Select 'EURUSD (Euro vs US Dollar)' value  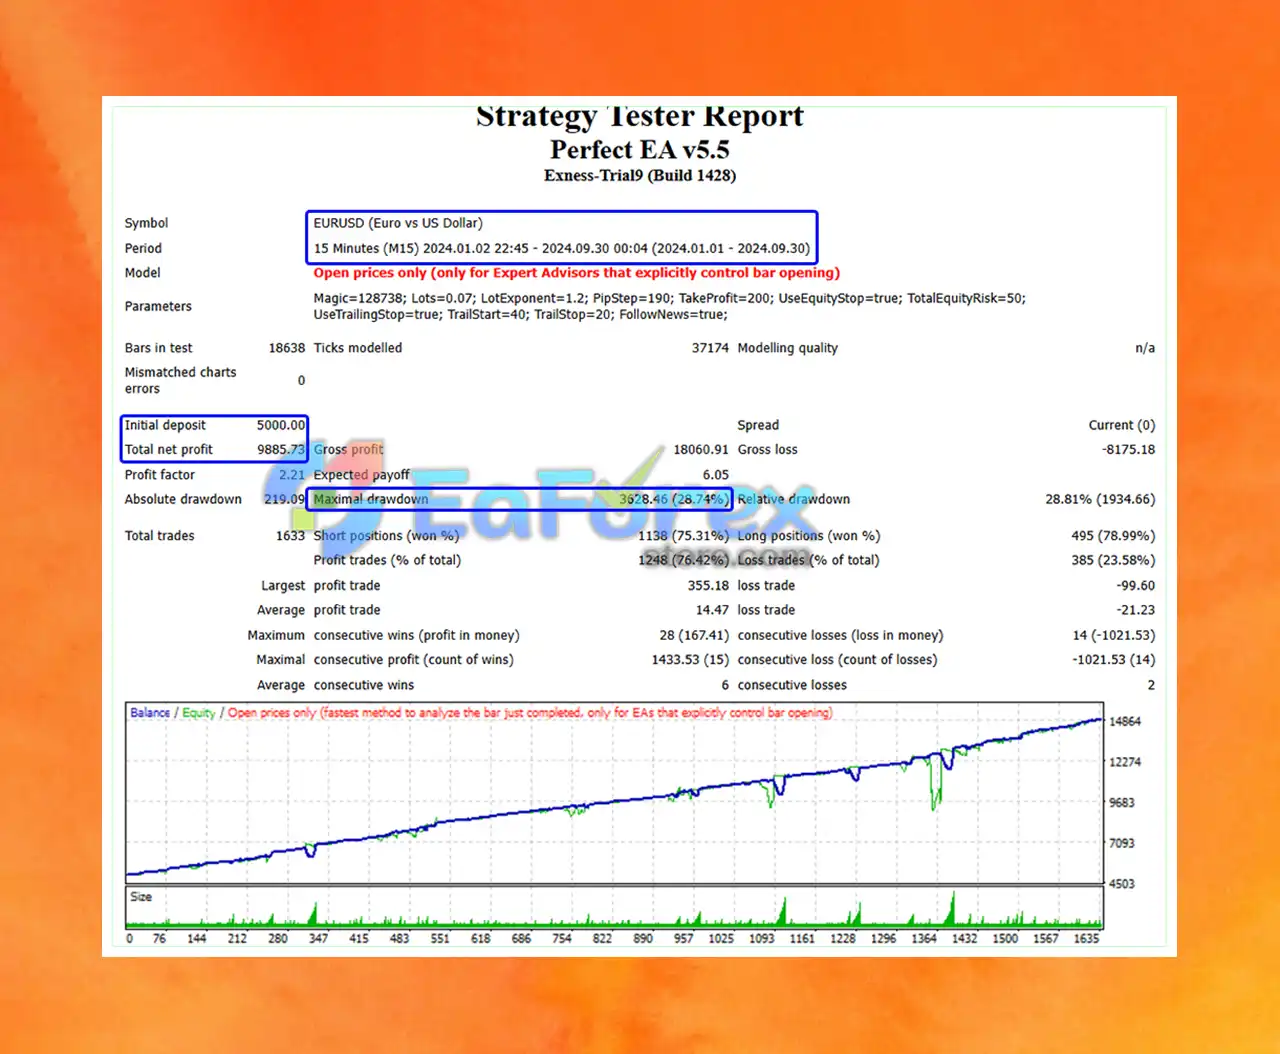[x=398, y=223]
